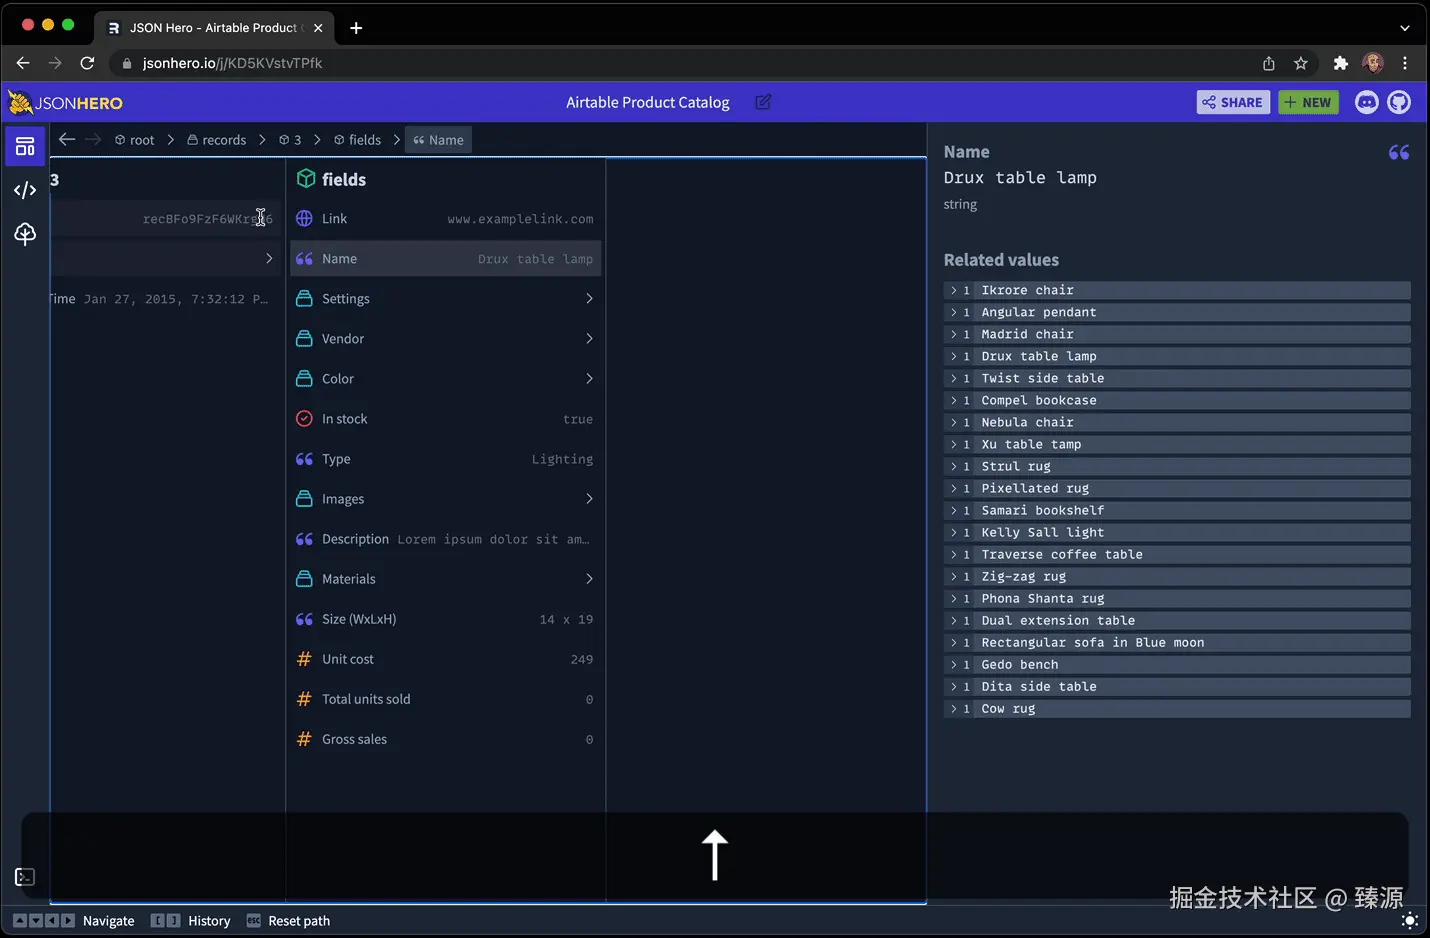This screenshot has height=938, width=1430.
Task: Click the cube icon next to fields heading
Action: pos(306,179)
